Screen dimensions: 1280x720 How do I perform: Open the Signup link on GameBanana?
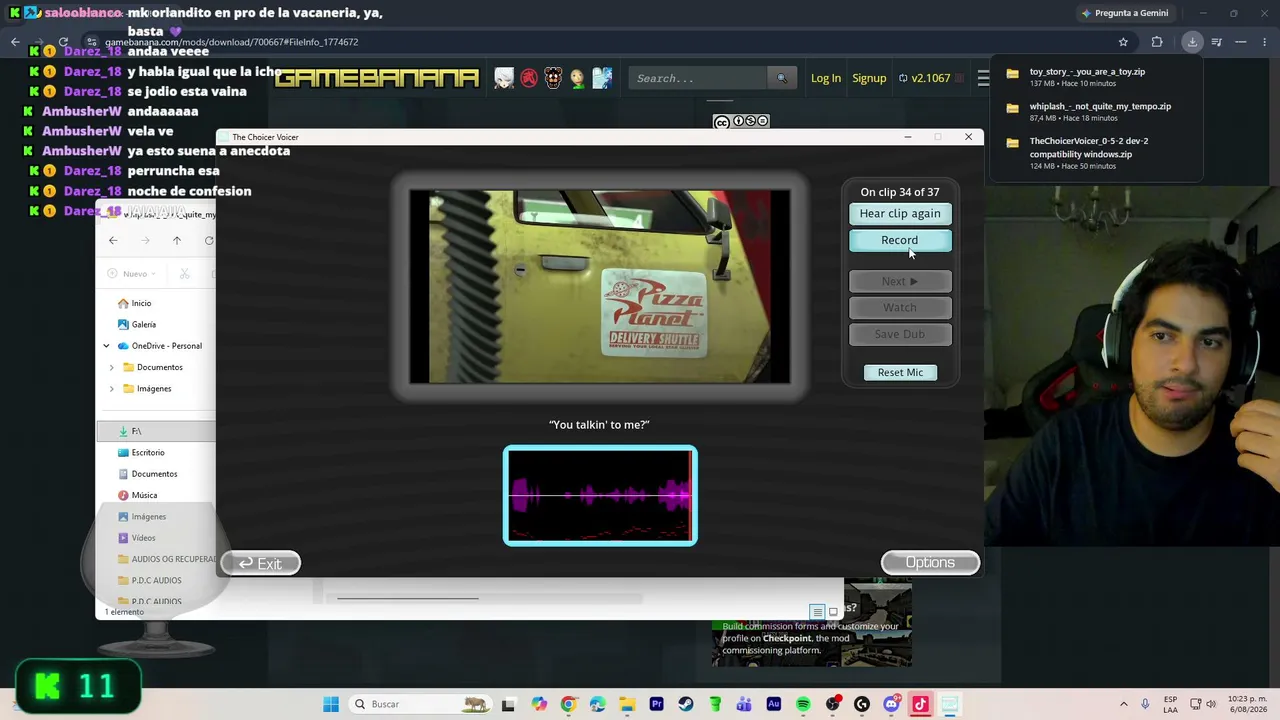click(x=869, y=78)
